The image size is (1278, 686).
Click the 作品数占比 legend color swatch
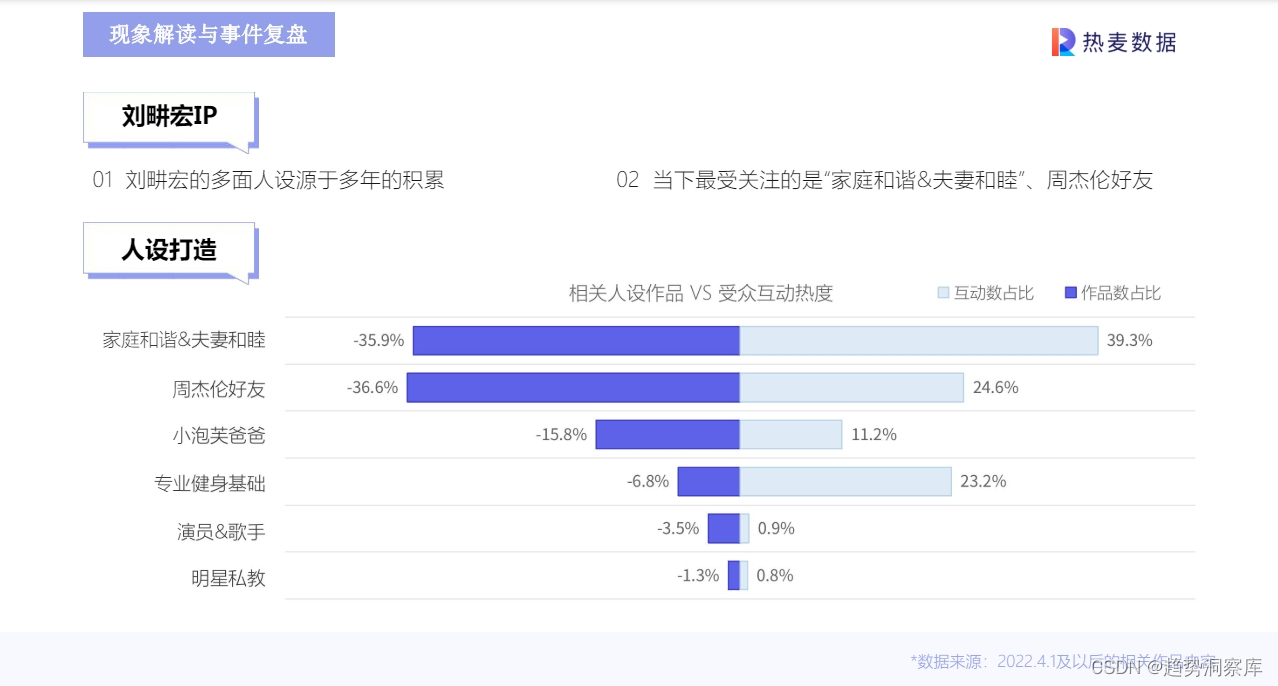1071,293
